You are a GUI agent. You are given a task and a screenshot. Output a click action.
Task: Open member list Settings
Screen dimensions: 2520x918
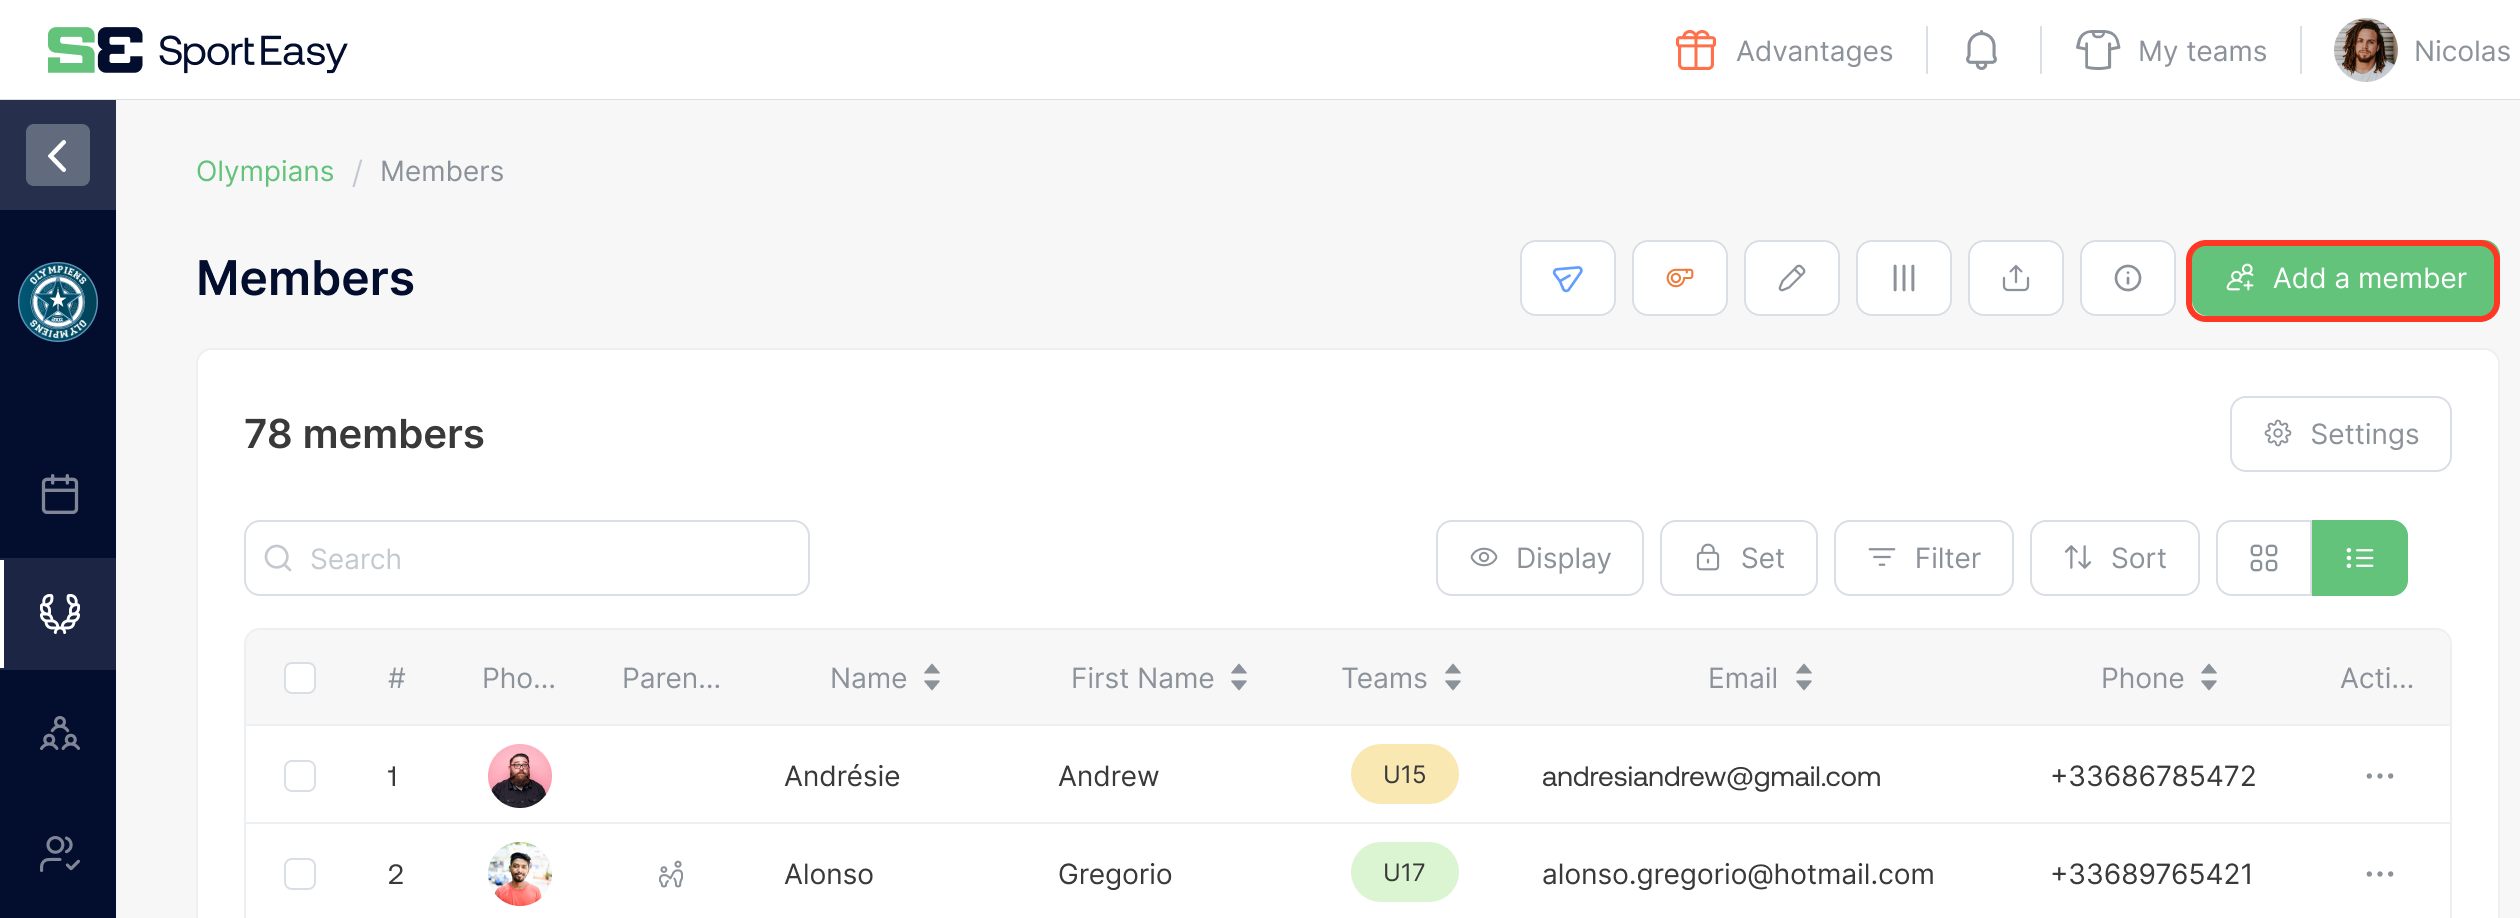[2340, 433]
